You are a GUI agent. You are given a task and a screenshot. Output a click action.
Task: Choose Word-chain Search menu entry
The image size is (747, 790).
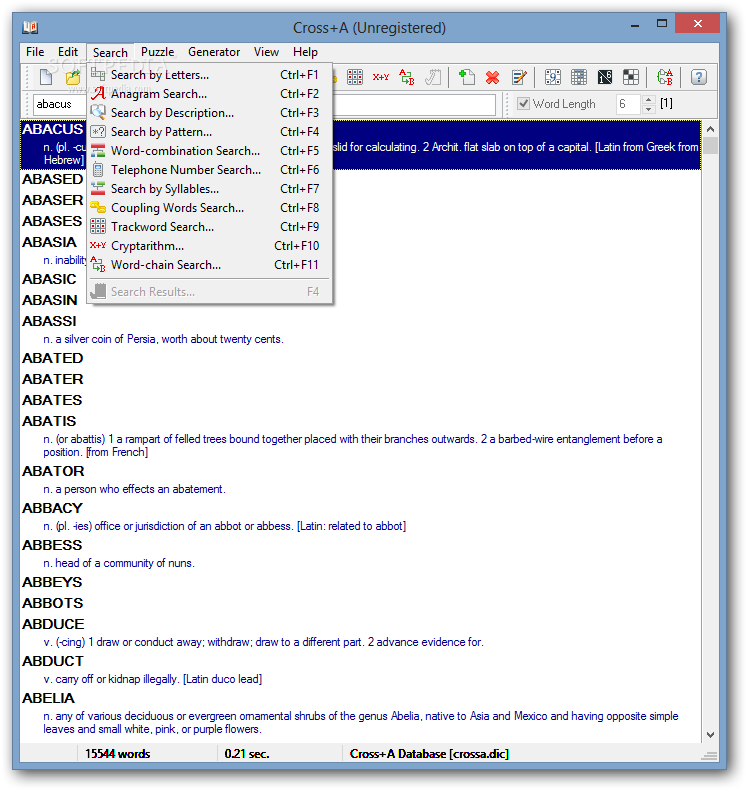[210, 265]
